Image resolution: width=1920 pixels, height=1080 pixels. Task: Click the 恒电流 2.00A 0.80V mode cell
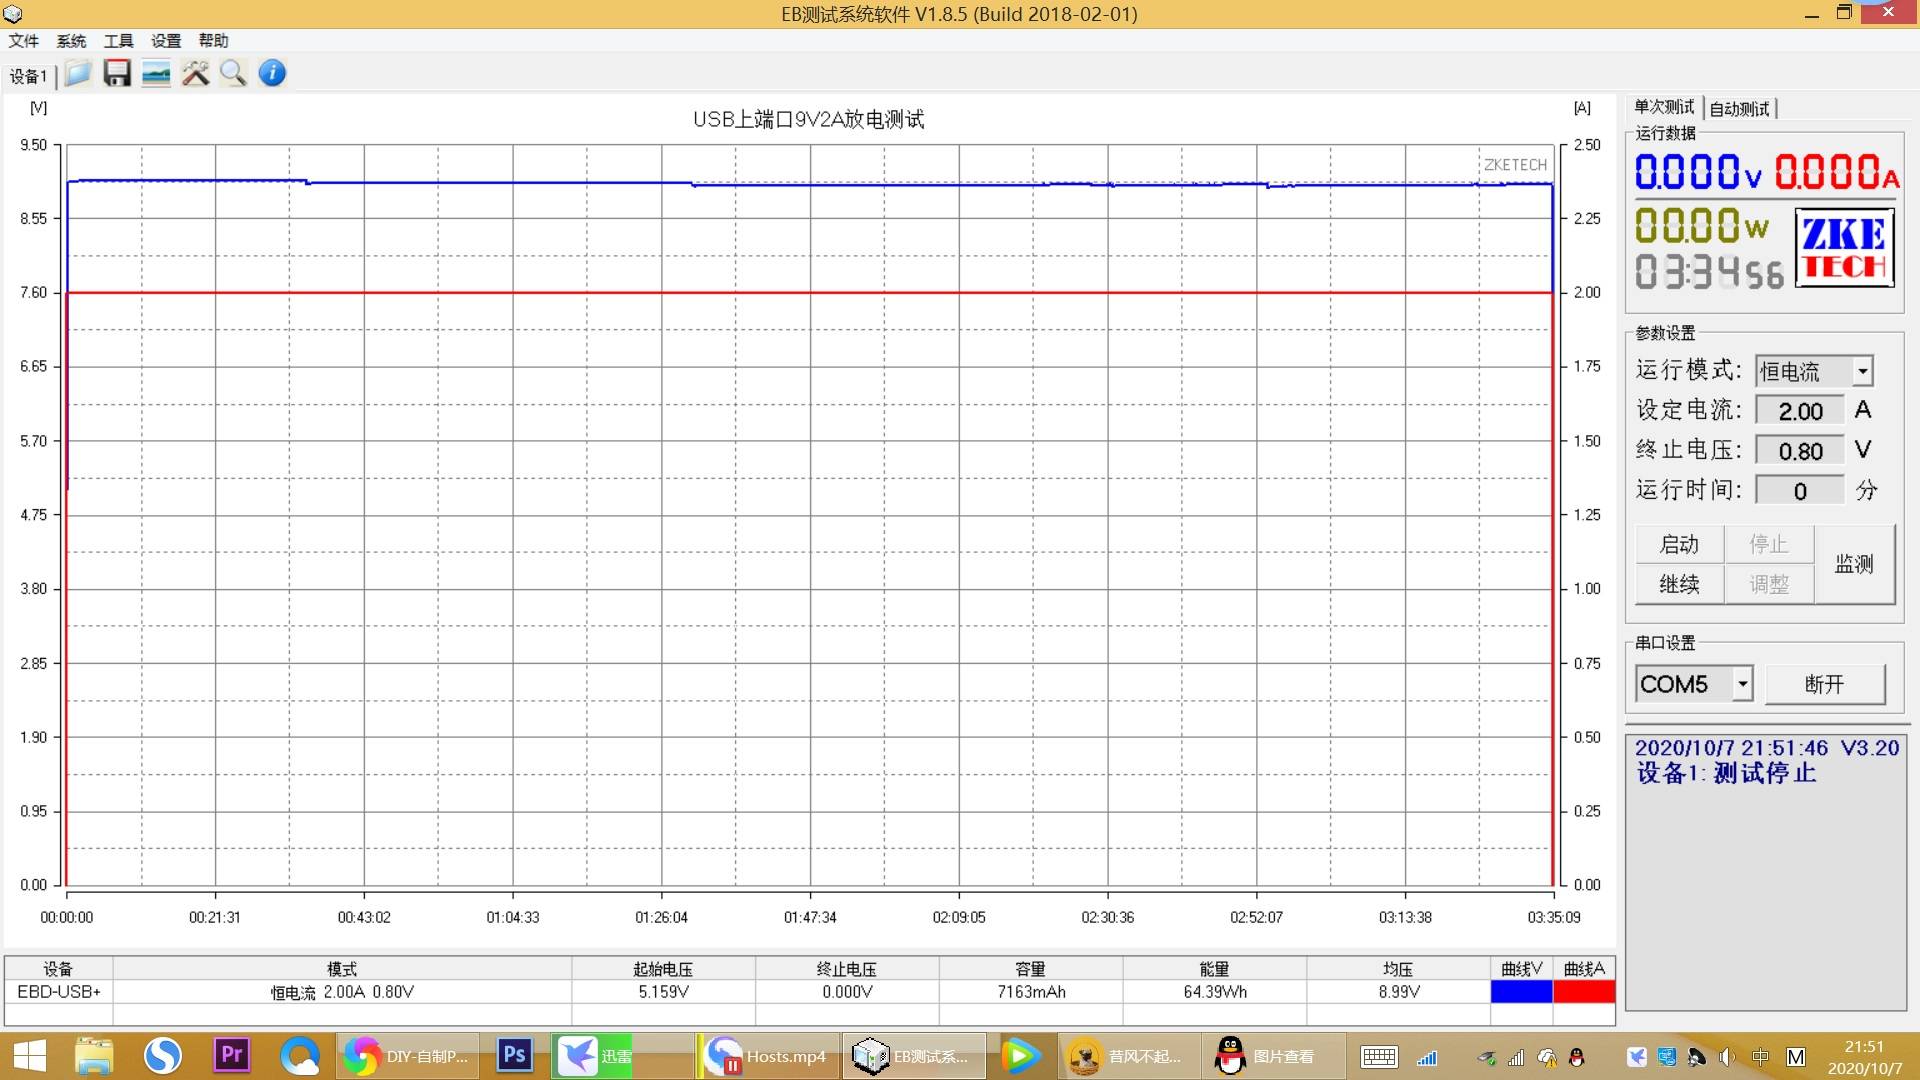click(x=342, y=992)
